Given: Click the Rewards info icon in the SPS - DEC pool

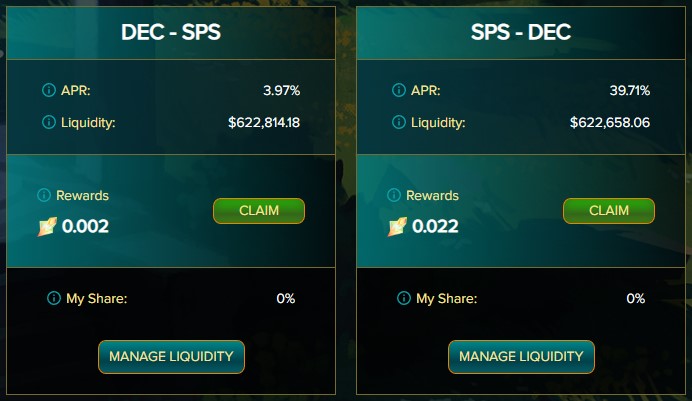Looking at the screenshot, I should pos(394,195).
